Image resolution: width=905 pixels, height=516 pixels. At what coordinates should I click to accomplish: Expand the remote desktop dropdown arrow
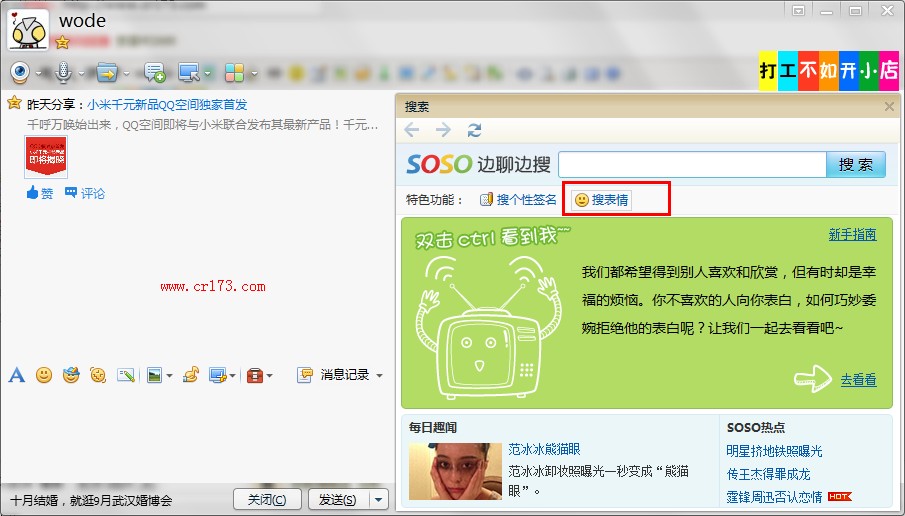208,73
